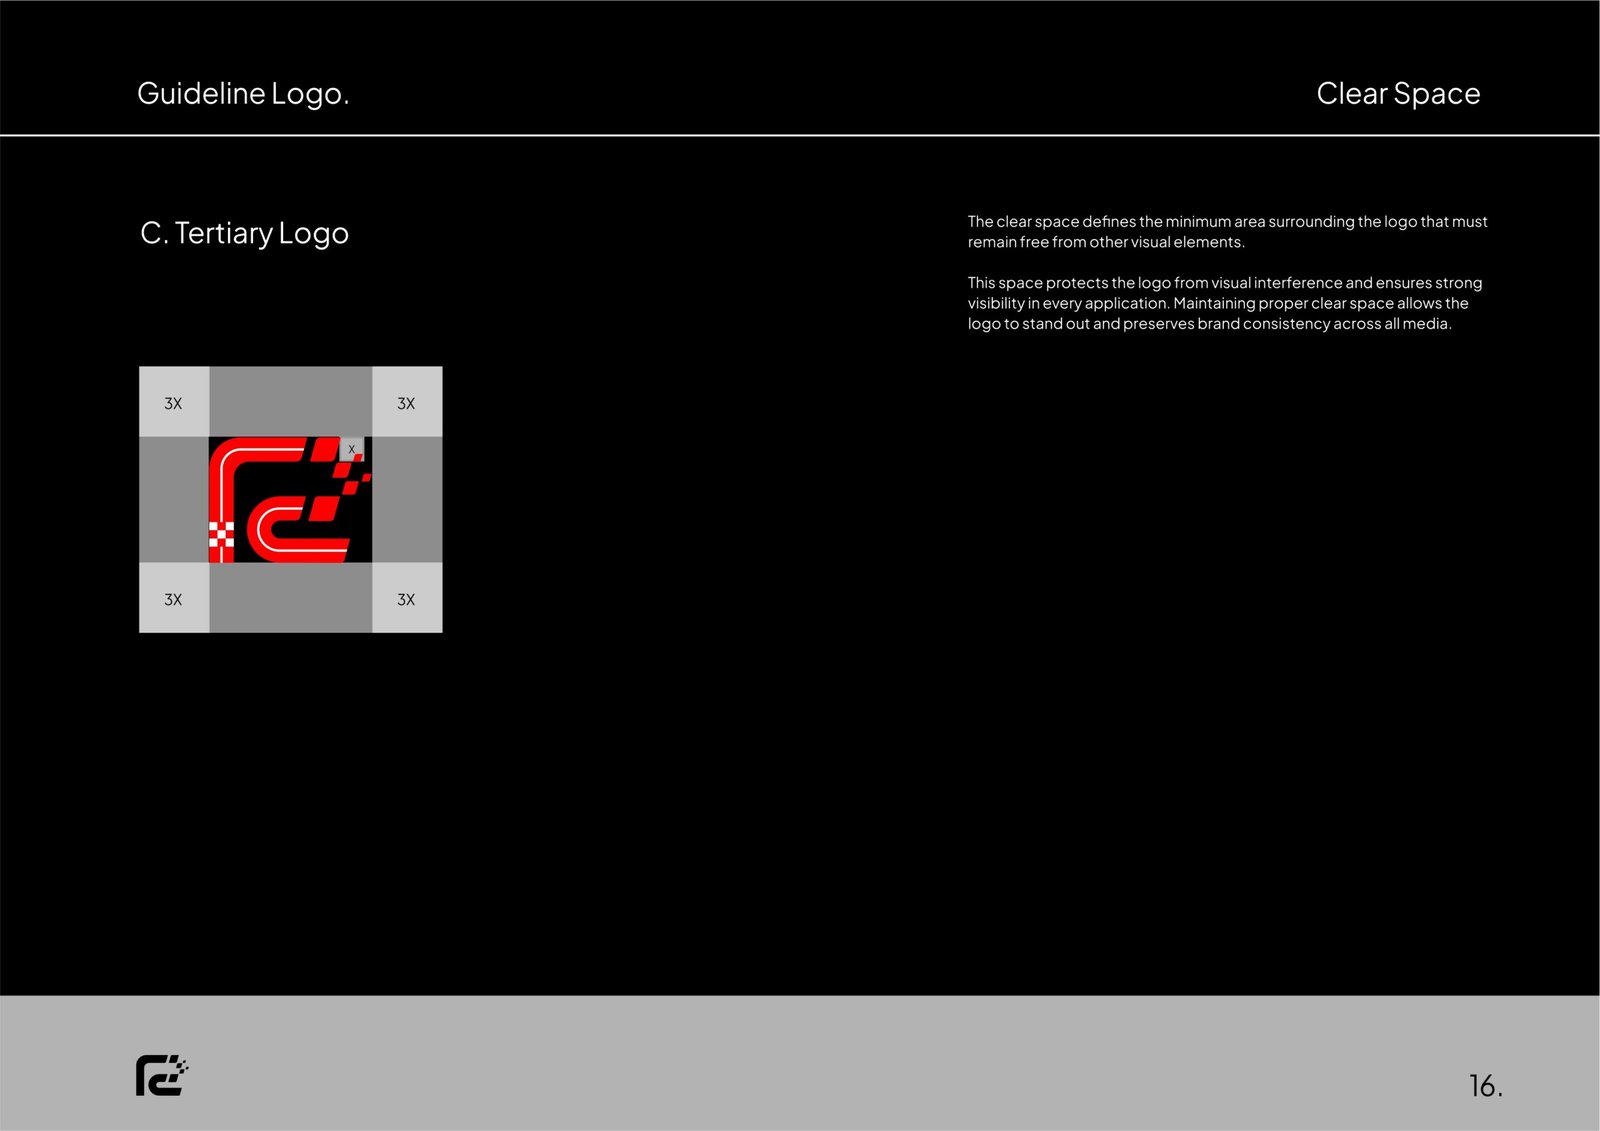Select the small X unit square on the logo
Viewport: 1600px width, 1131px height.
coord(352,449)
